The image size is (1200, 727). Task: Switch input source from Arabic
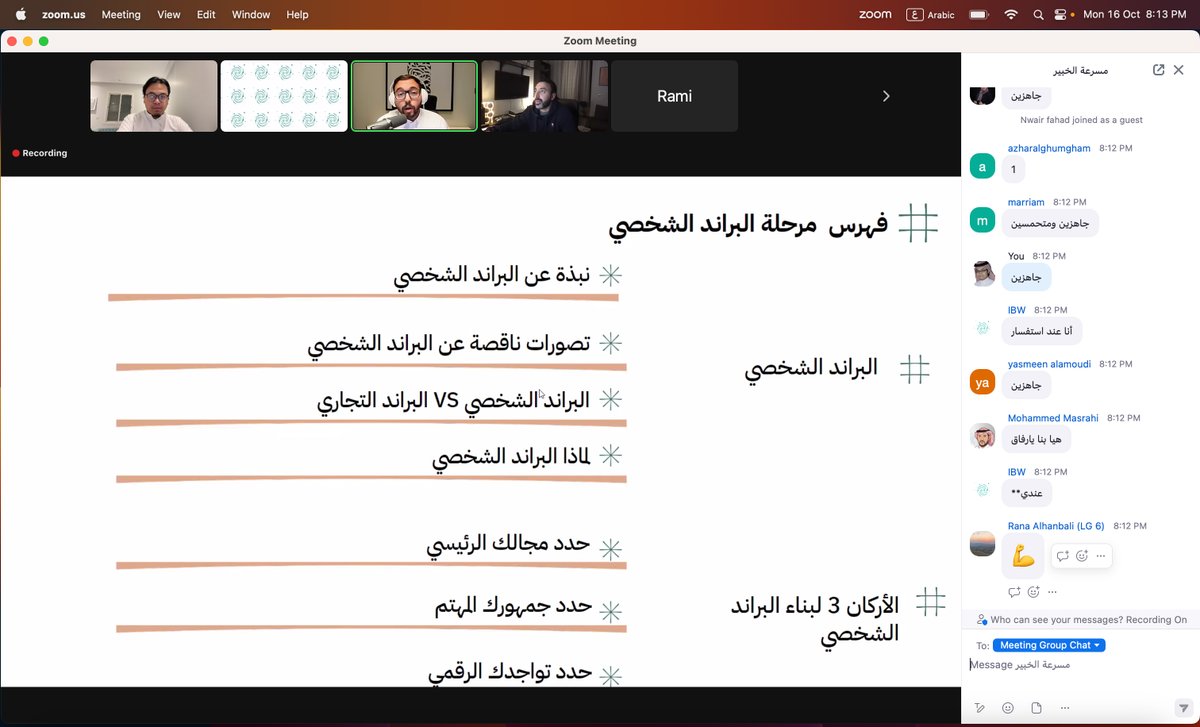tap(930, 14)
